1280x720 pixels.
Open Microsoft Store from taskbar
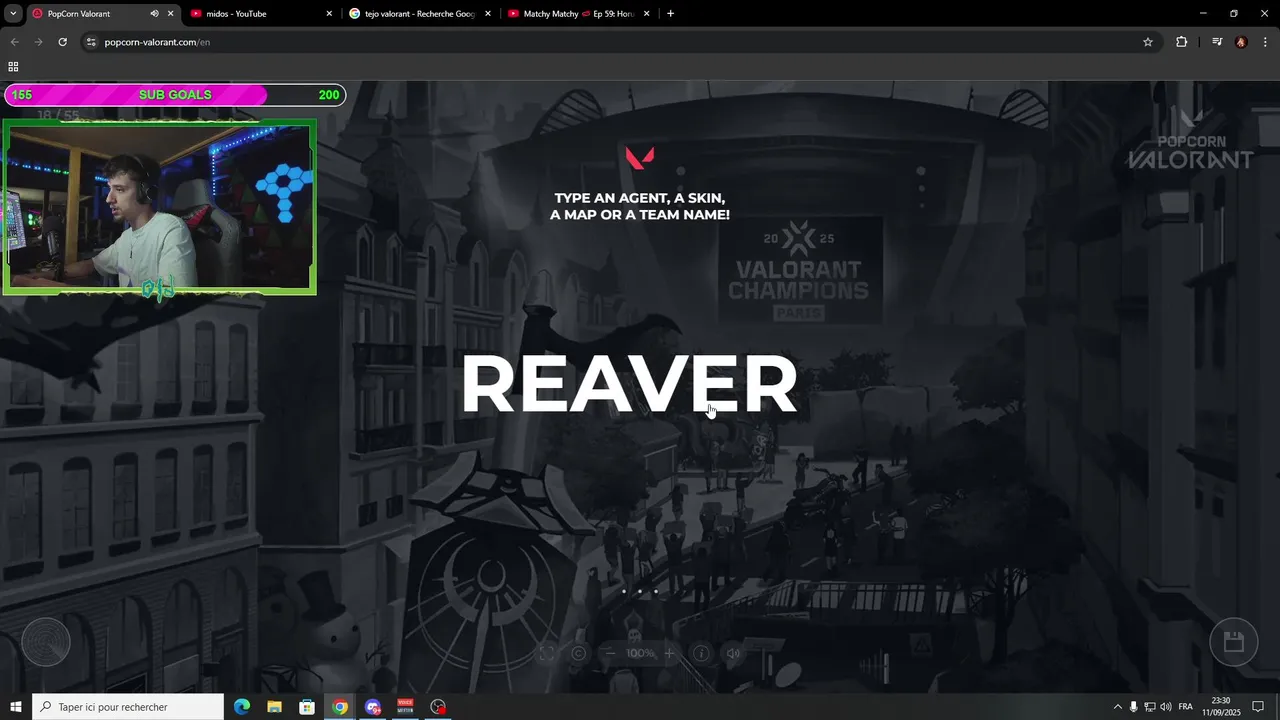pos(307,707)
